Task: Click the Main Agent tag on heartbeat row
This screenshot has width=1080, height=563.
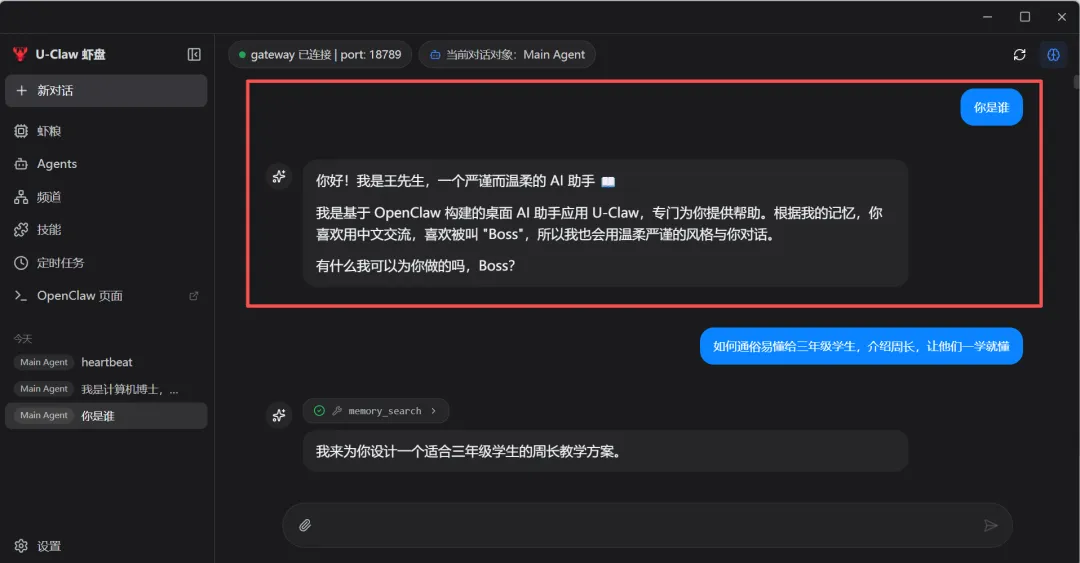Action: (44, 362)
